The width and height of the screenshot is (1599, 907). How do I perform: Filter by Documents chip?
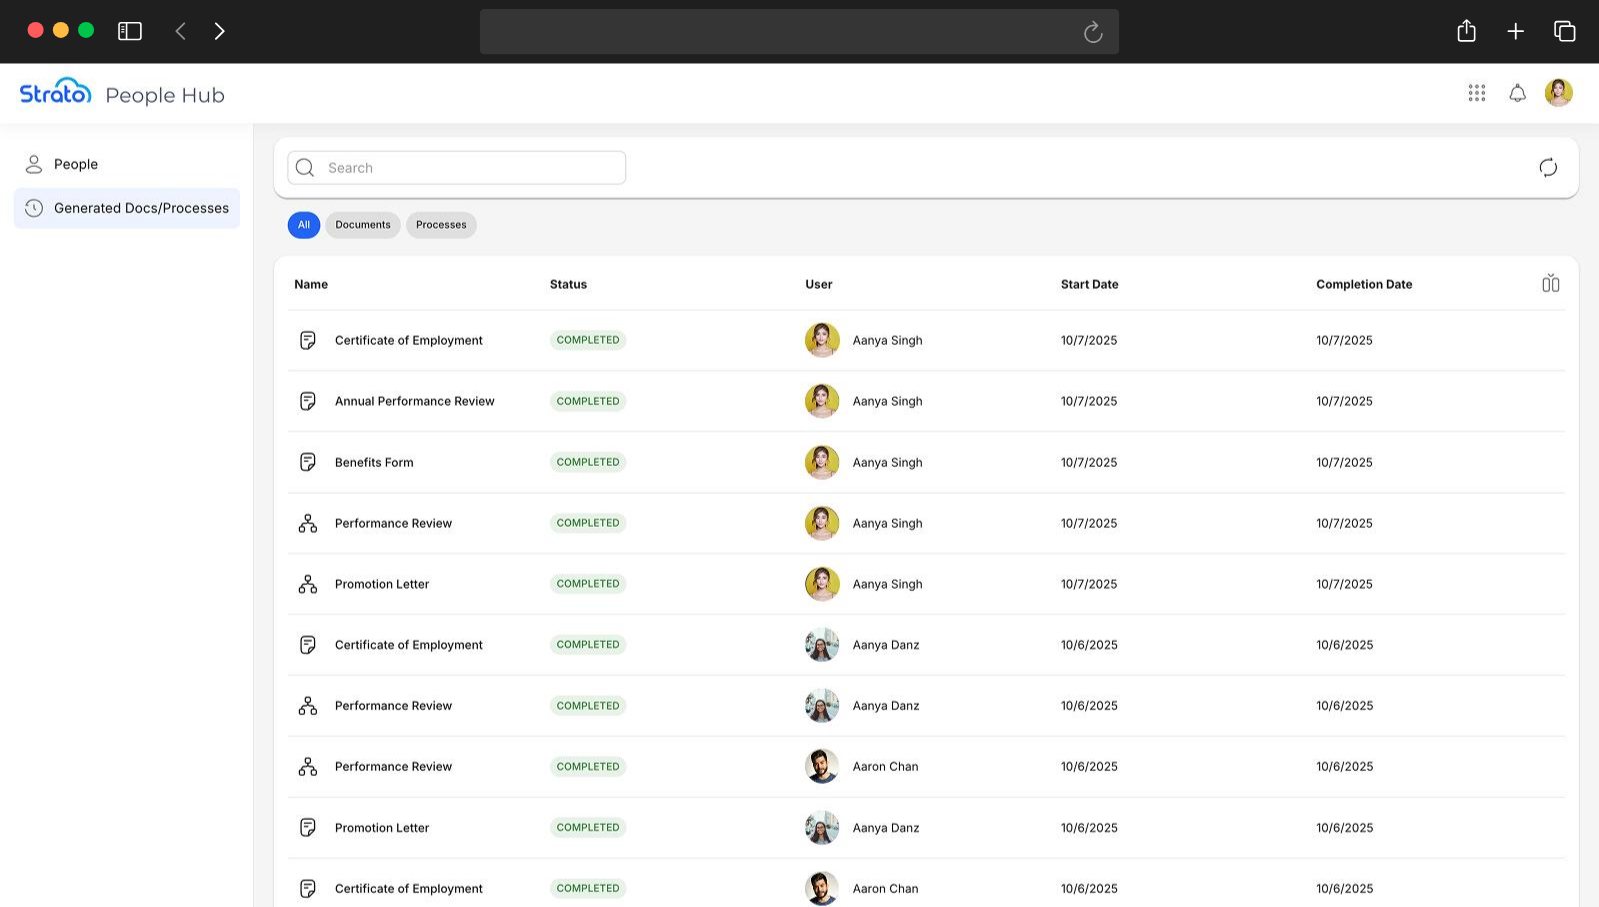(363, 225)
